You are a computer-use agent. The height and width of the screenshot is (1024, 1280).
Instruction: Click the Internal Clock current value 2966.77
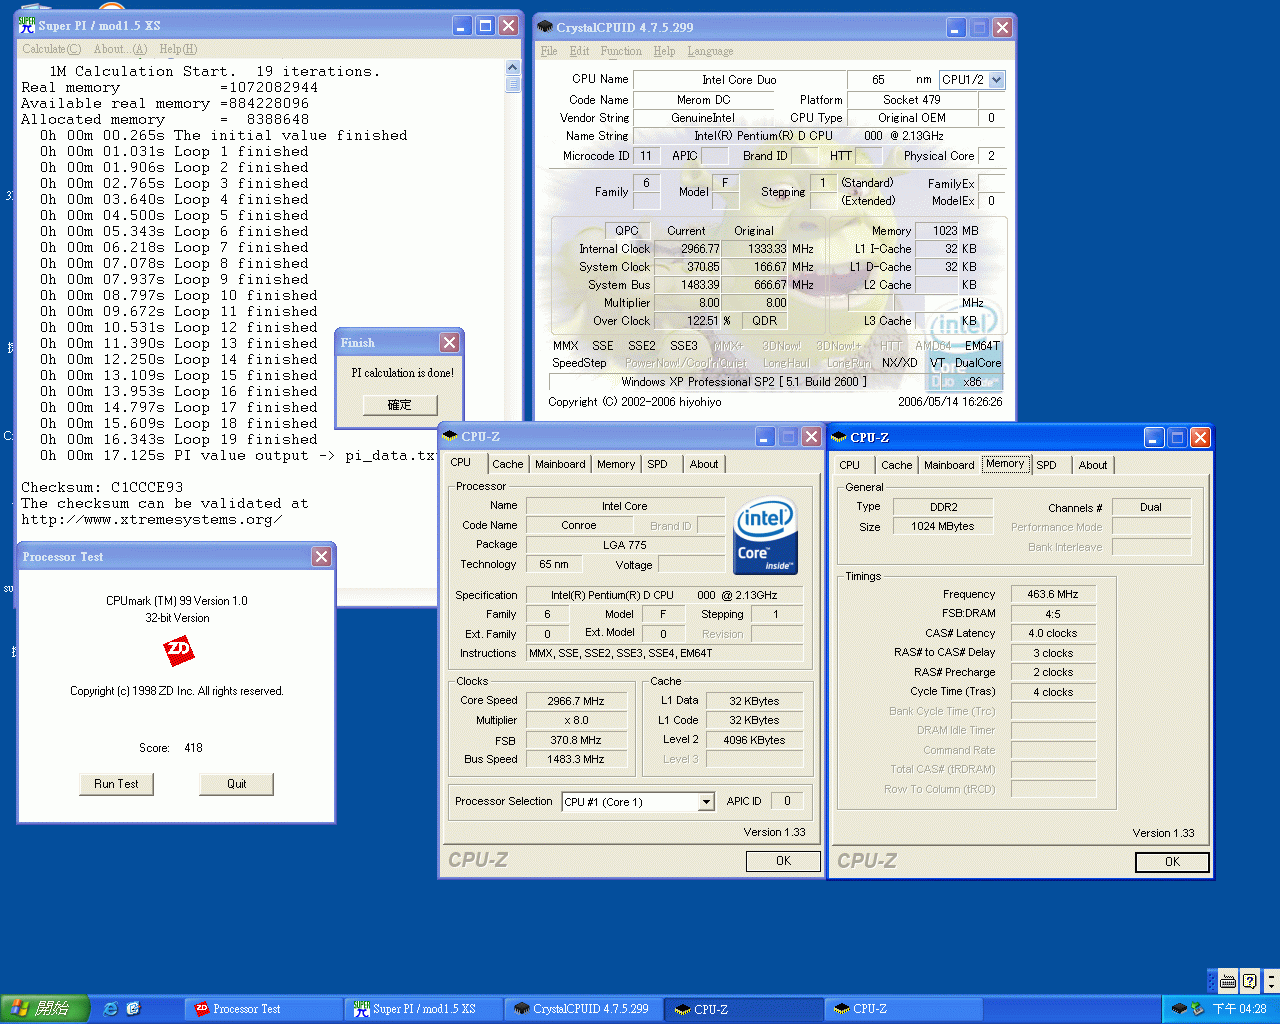click(x=686, y=249)
